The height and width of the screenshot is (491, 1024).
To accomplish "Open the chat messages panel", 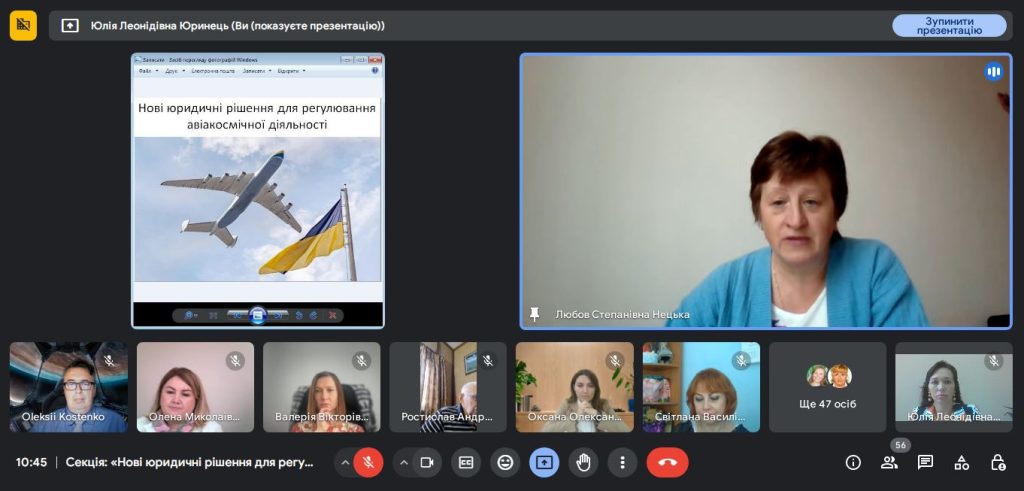I will coord(925,462).
